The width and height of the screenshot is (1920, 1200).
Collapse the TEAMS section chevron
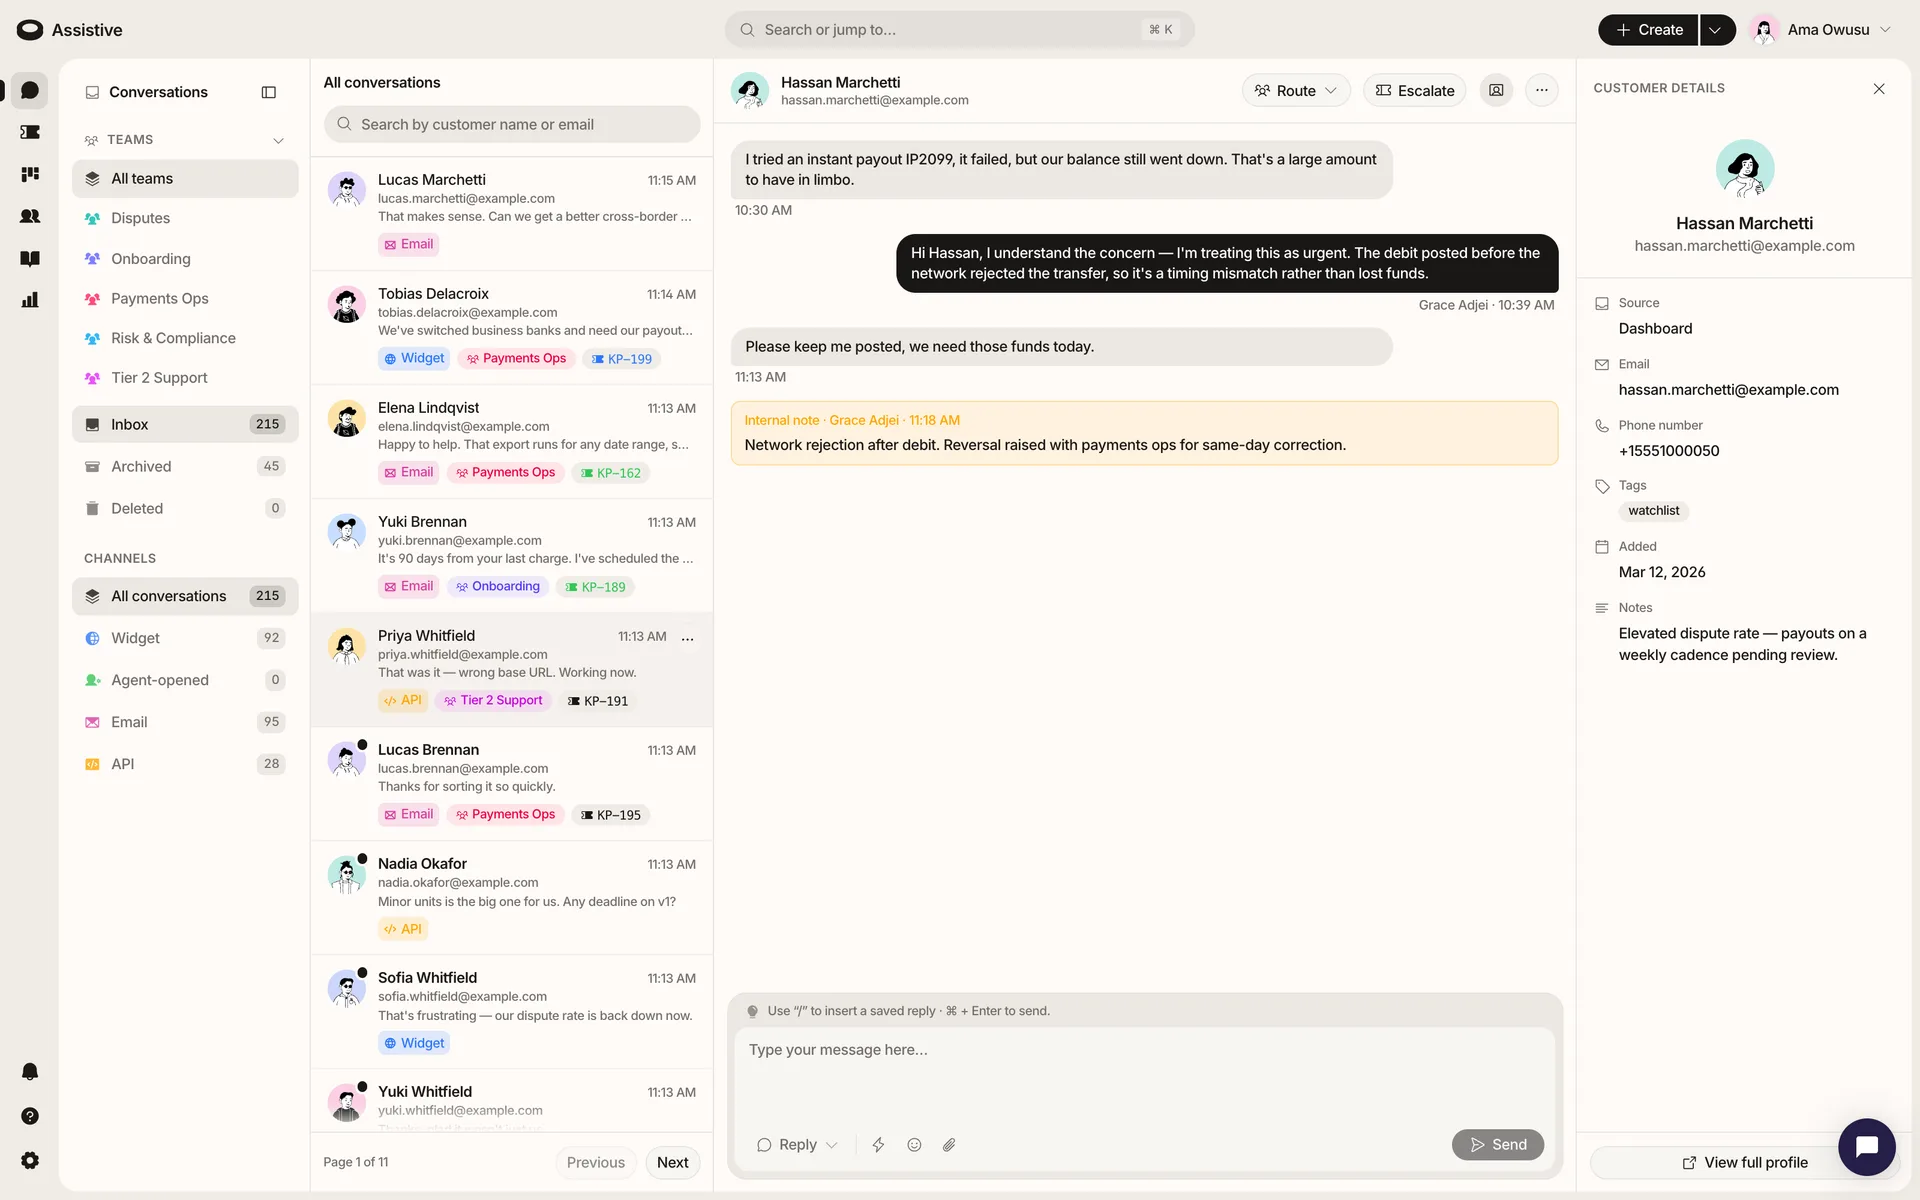(278, 140)
